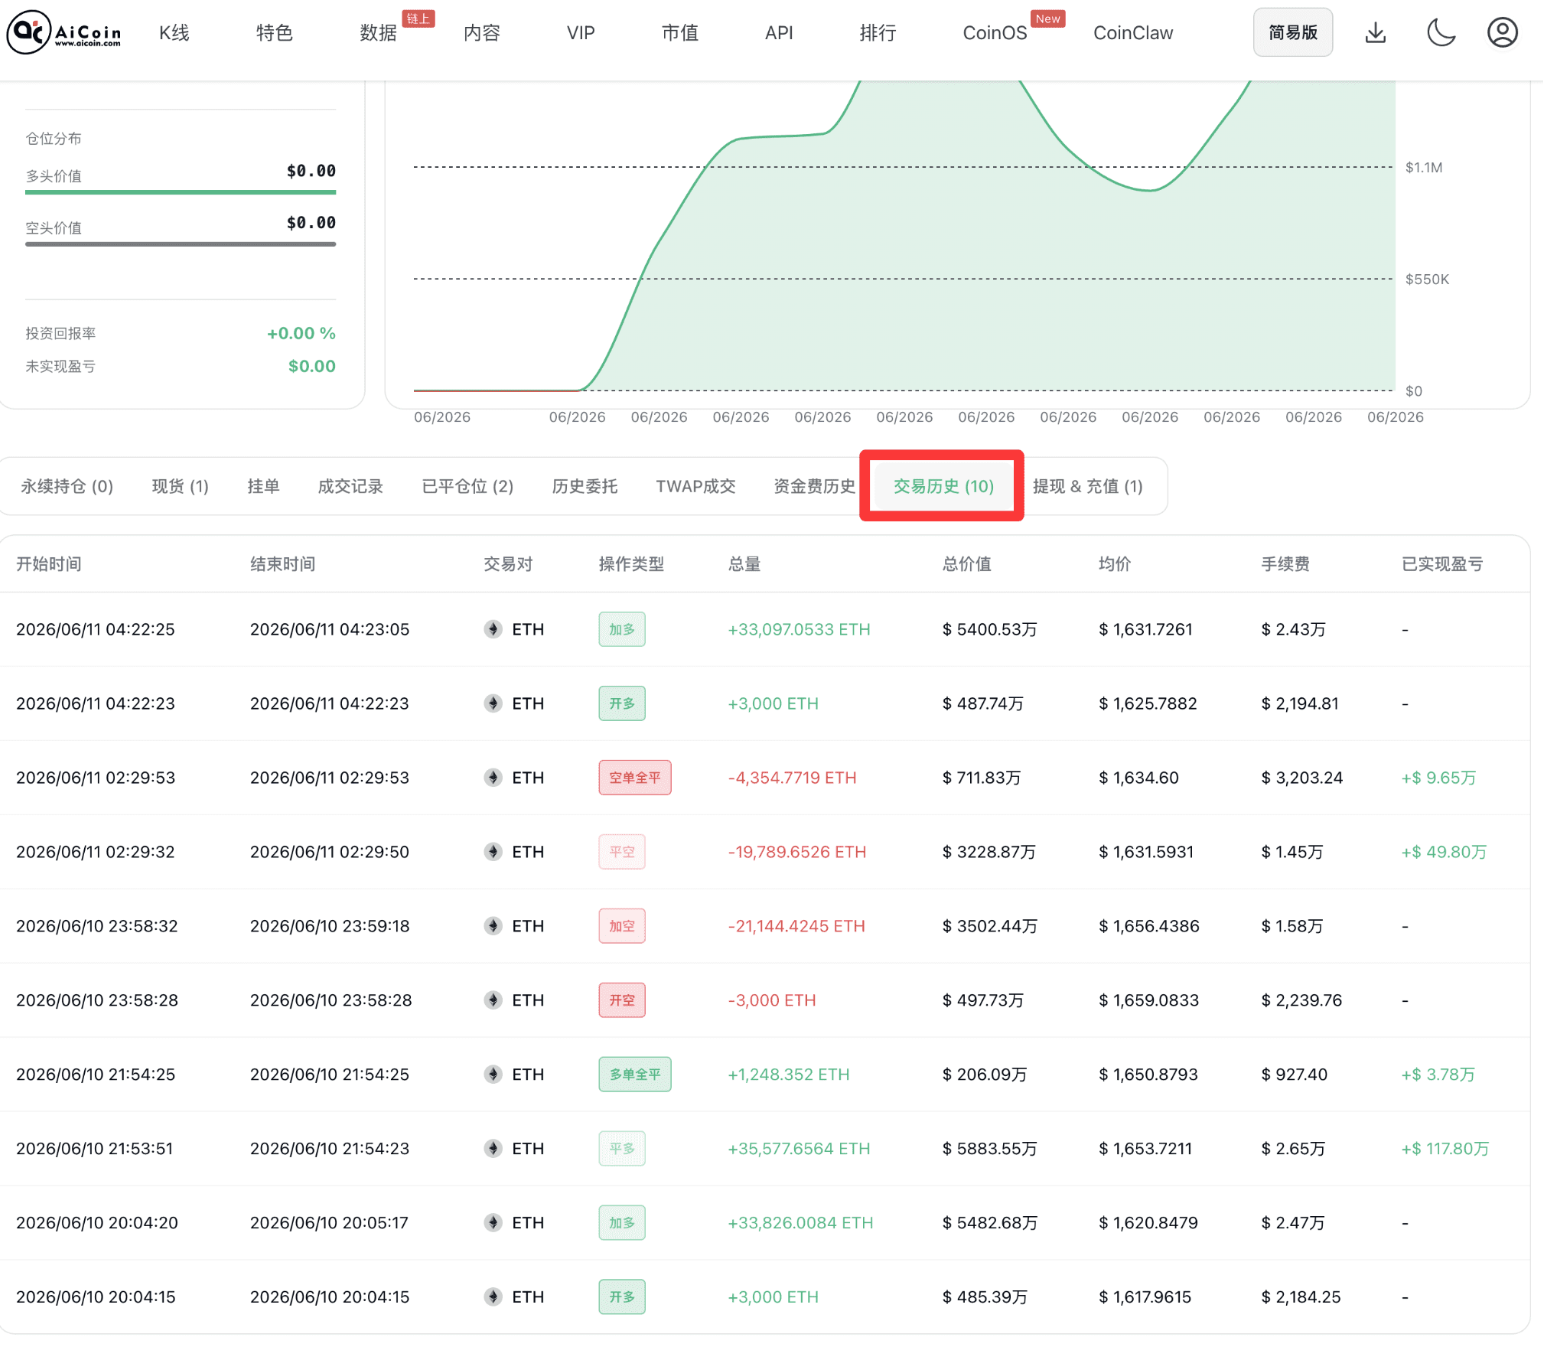The height and width of the screenshot is (1345, 1543).
Task: Switch to 挂单 tab
Action: (x=263, y=486)
